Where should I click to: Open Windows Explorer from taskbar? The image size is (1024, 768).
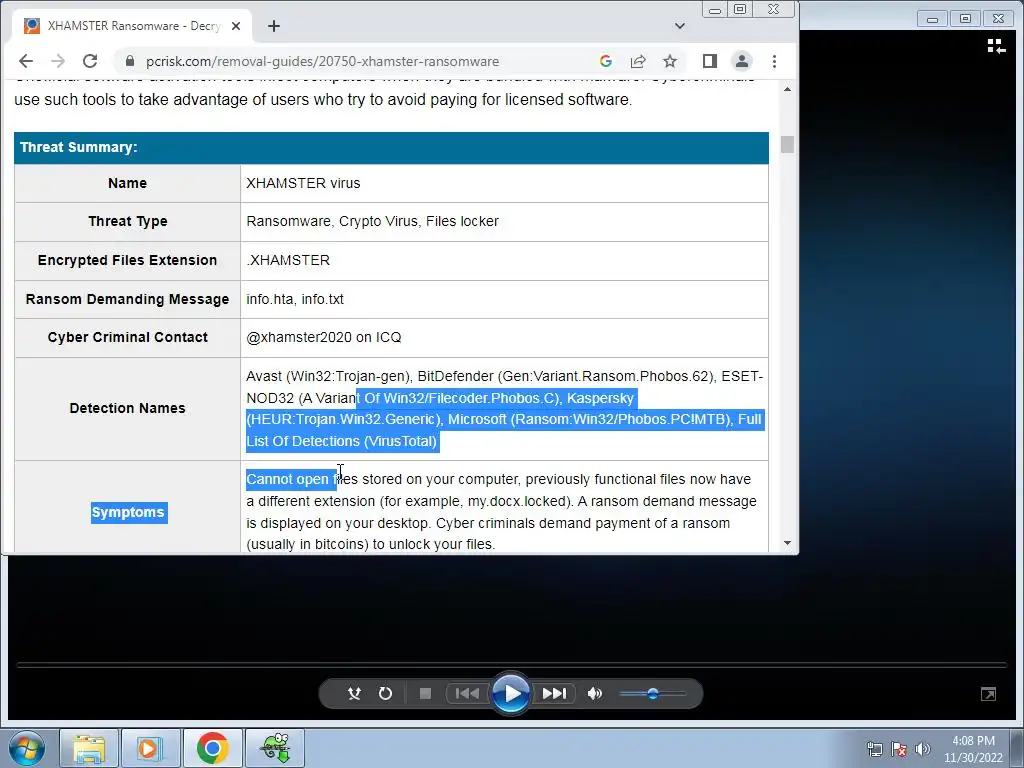click(x=89, y=748)
